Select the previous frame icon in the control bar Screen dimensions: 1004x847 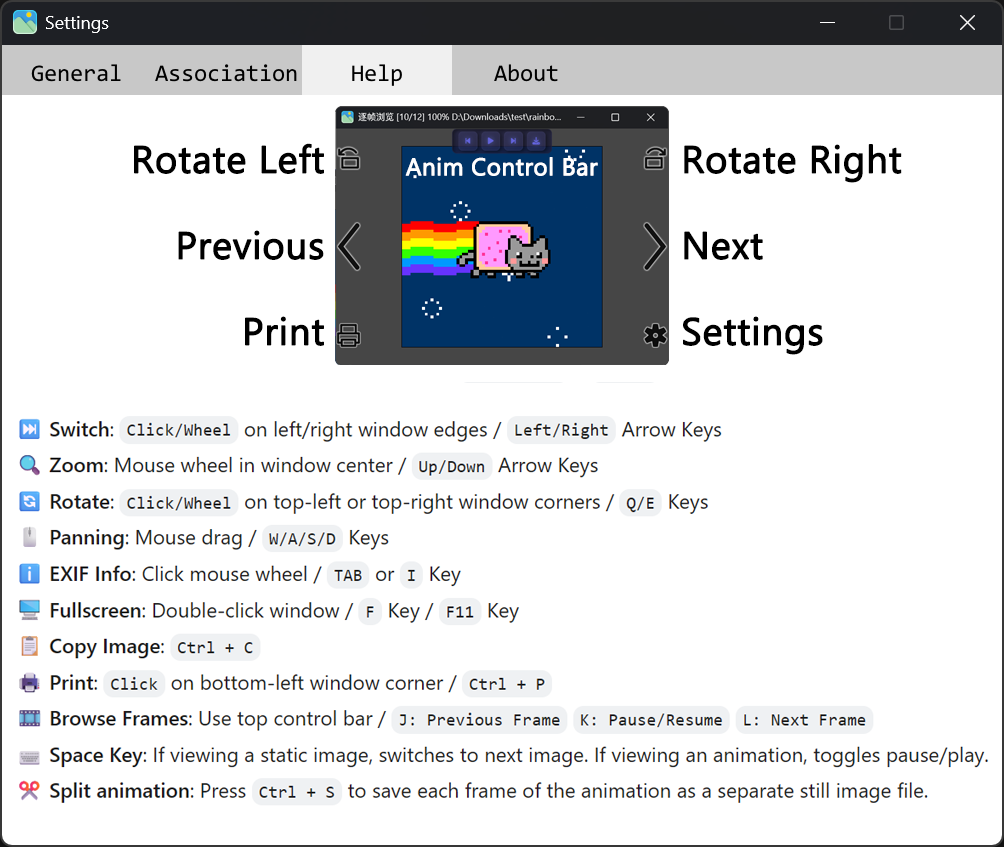(x=468, y=140)
